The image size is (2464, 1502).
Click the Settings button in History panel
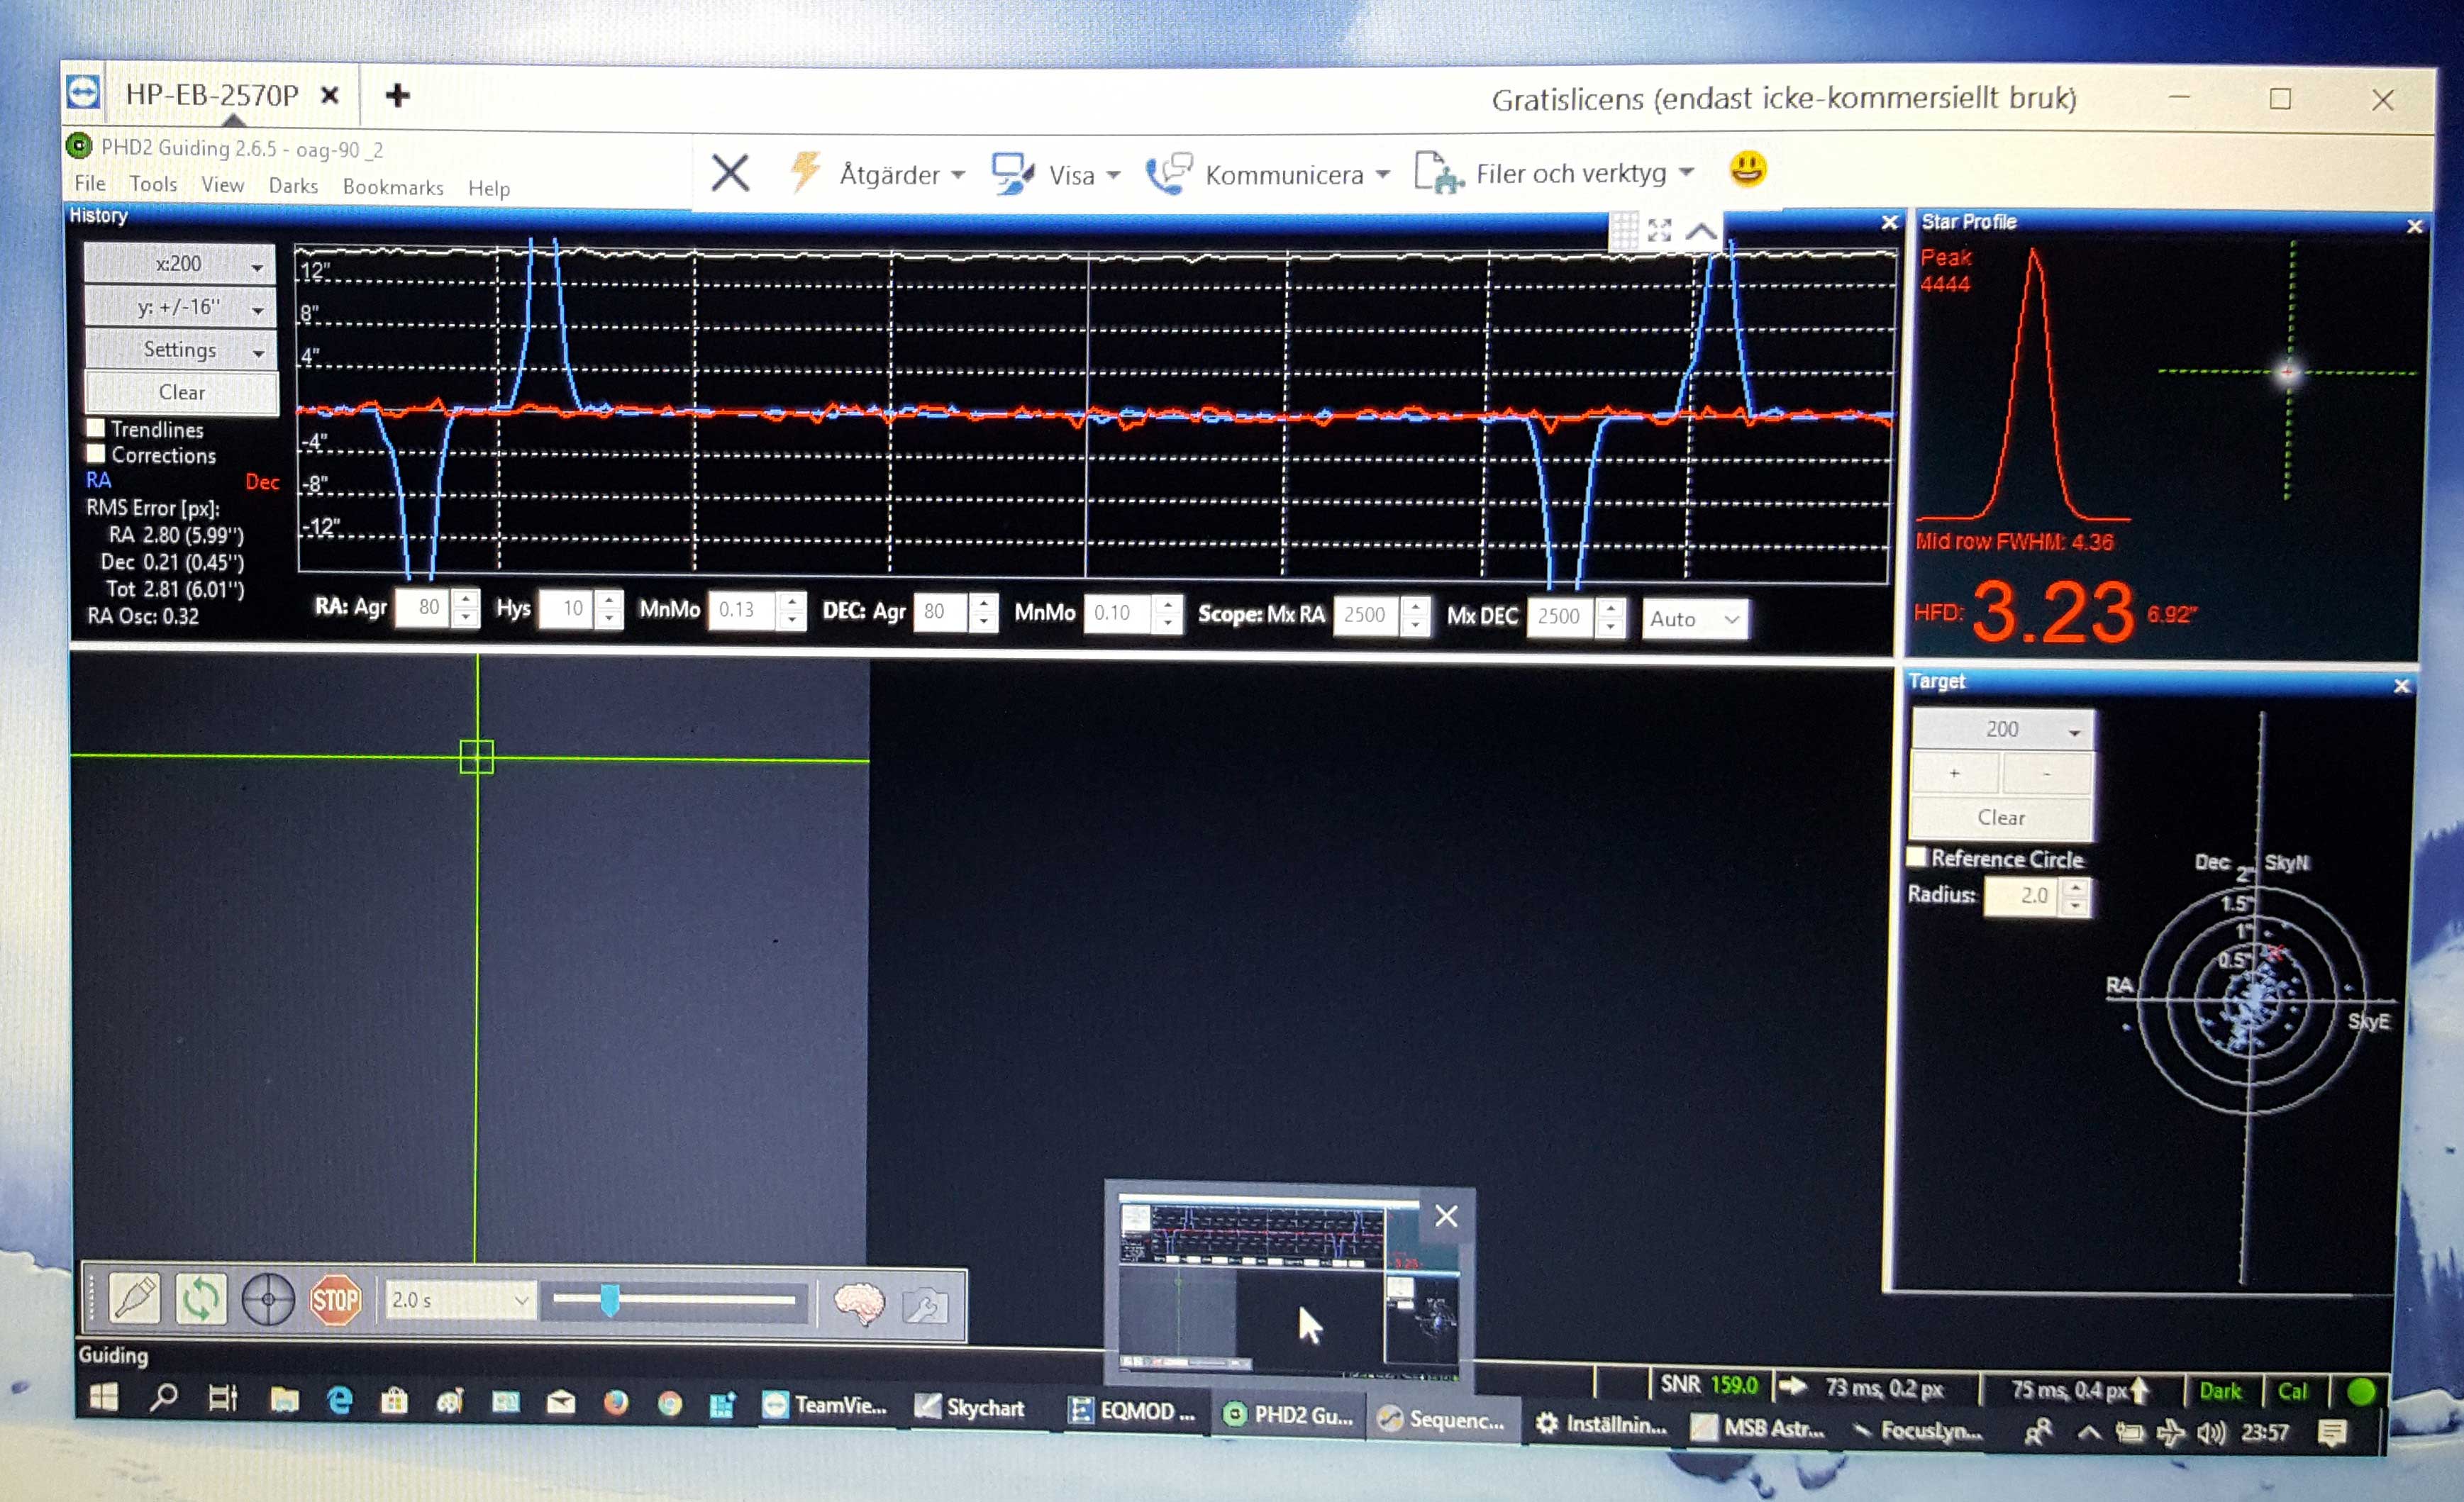180,350
